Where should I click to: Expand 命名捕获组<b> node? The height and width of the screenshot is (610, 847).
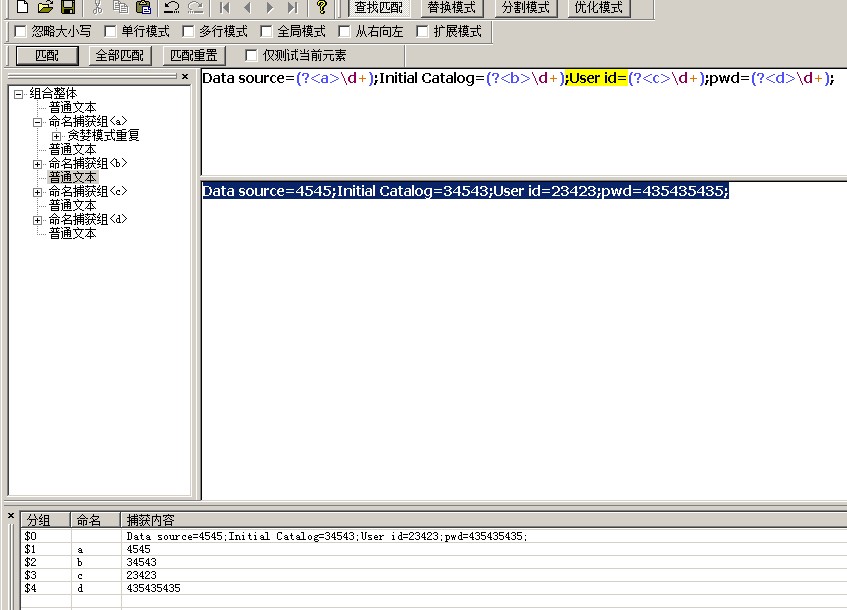pos(37,164)
